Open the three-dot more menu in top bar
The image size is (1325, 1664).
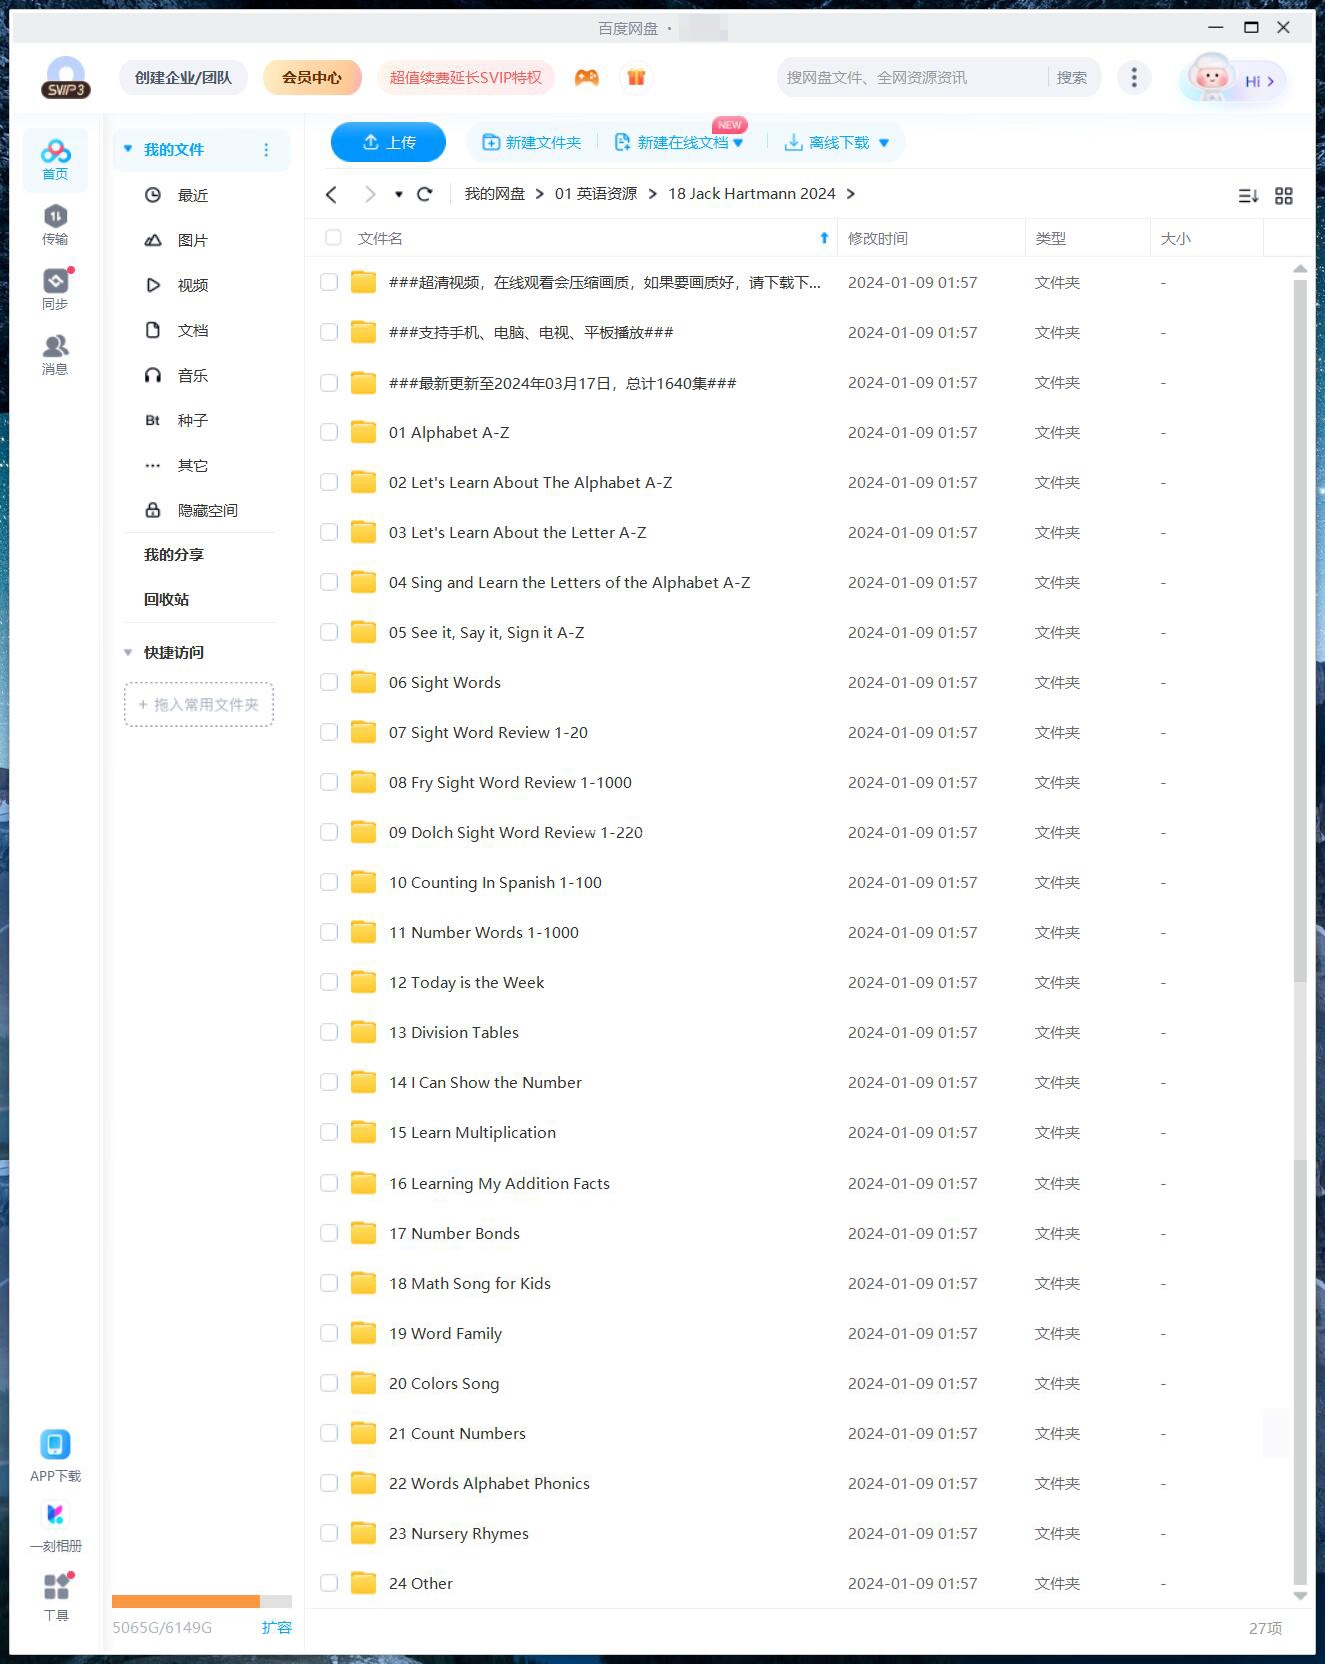pos(1134,77)
